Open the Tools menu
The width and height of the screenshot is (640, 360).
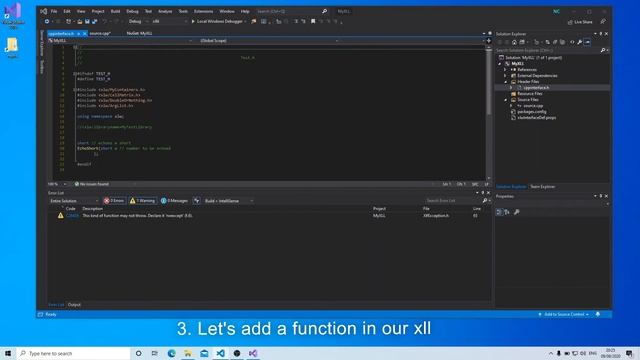tap(183, 11)
